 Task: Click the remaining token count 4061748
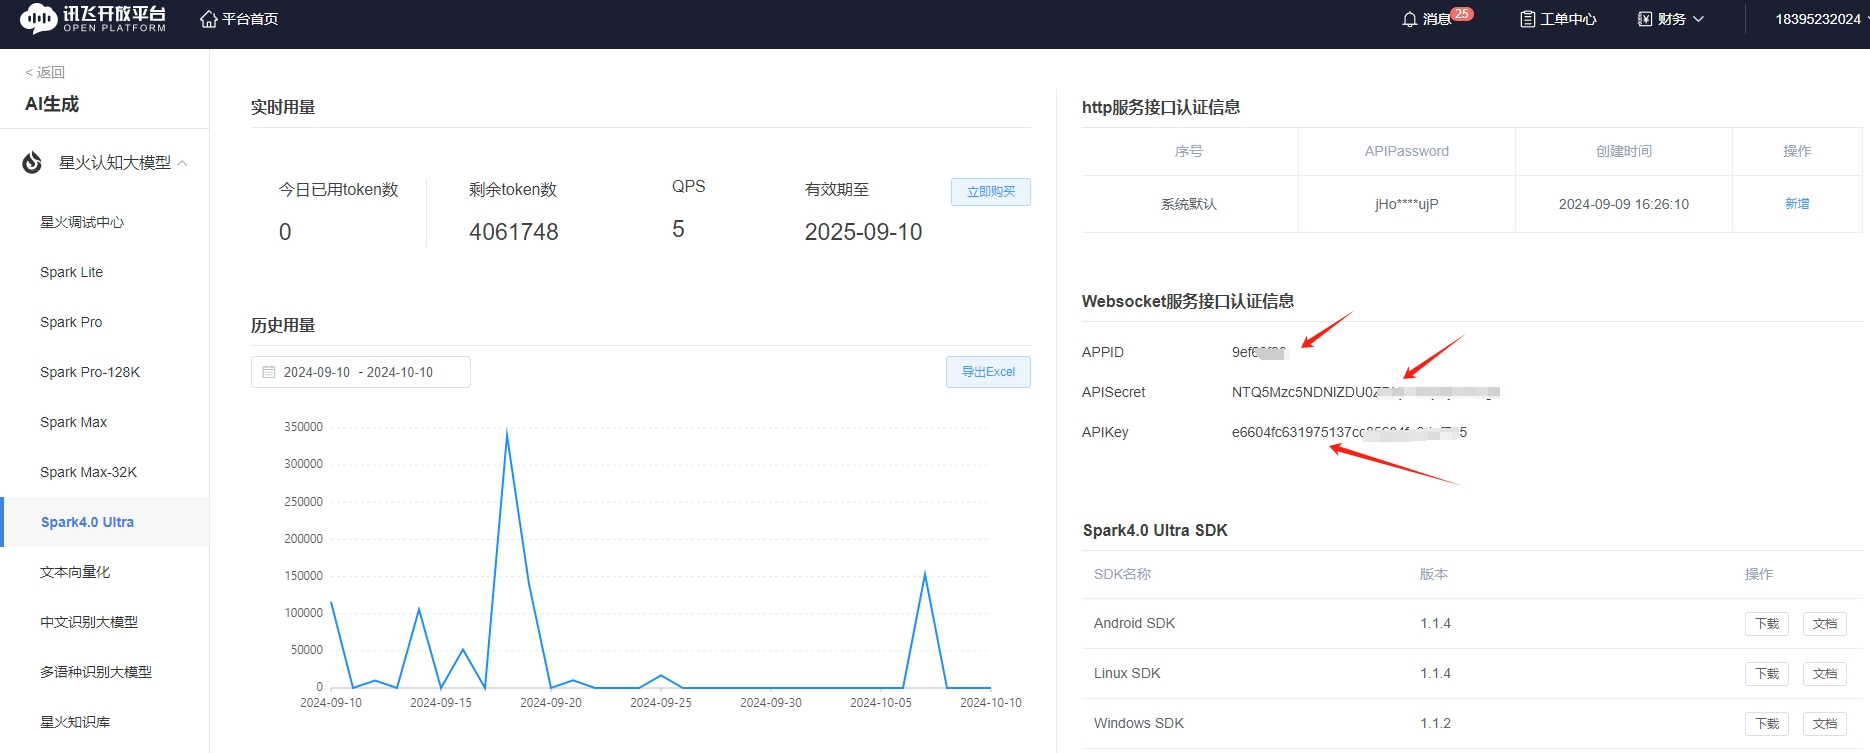tap(514, 232)
